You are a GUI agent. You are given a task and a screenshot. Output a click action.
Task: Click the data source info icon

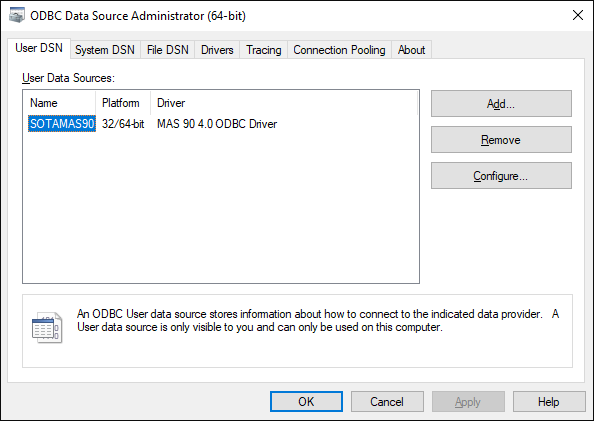tap(47, 327)
